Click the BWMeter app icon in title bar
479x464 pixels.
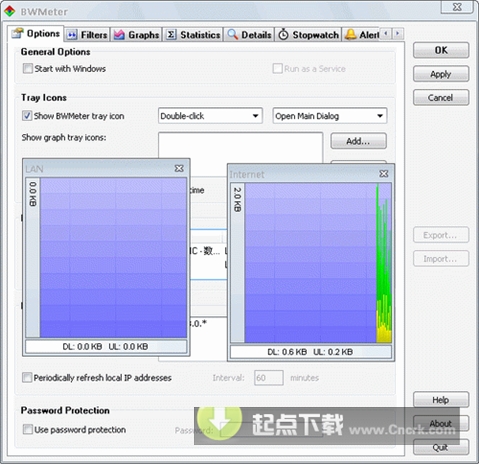tap(9, 11)
